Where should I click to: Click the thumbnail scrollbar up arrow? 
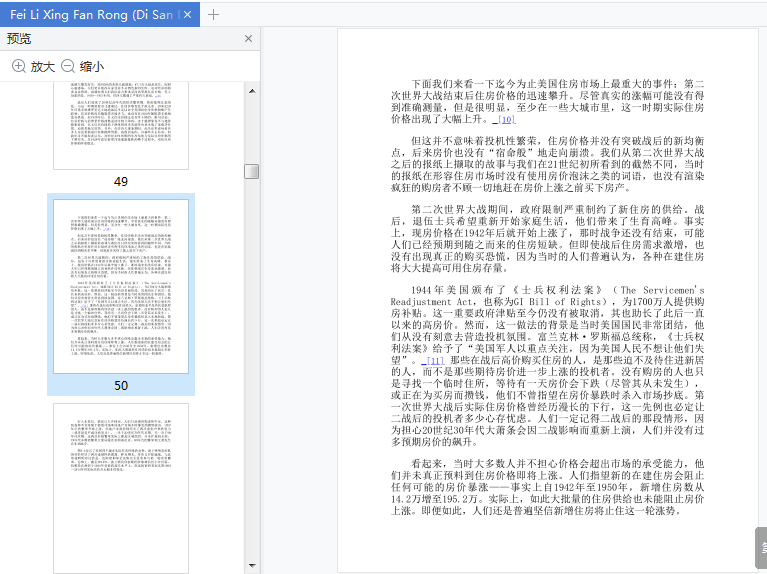tap(252, 91)
